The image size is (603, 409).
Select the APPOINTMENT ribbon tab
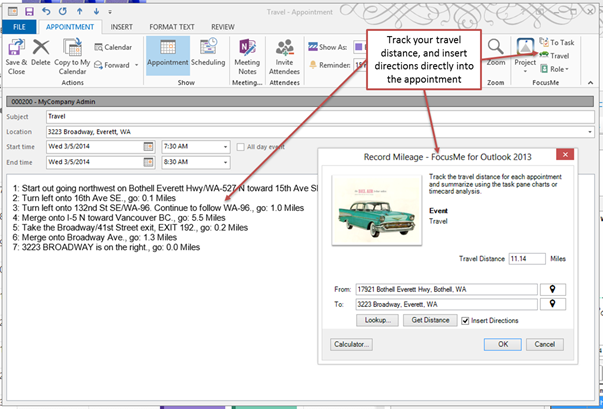pos(70,27)
